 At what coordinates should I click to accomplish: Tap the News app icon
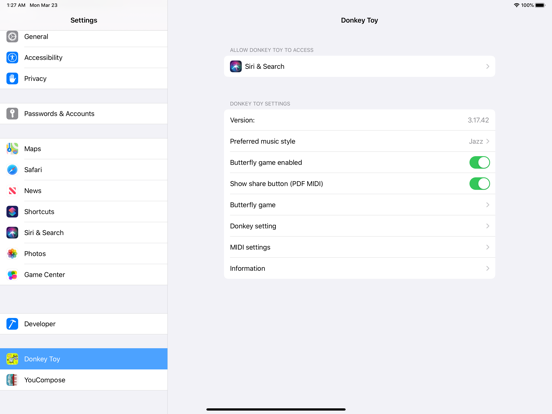(x=12, y=191)
